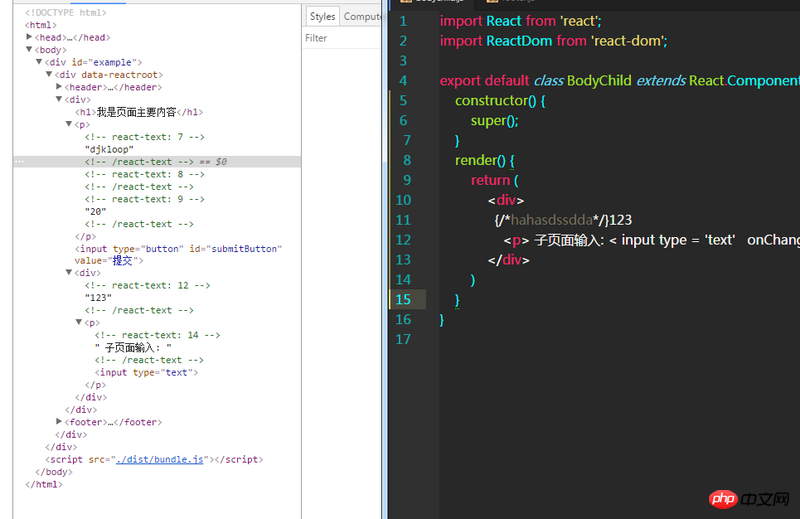This screenshot has height=519, width=800.
Task: Select the highlighted /react-text == $0 row
Action: point(157,162)
